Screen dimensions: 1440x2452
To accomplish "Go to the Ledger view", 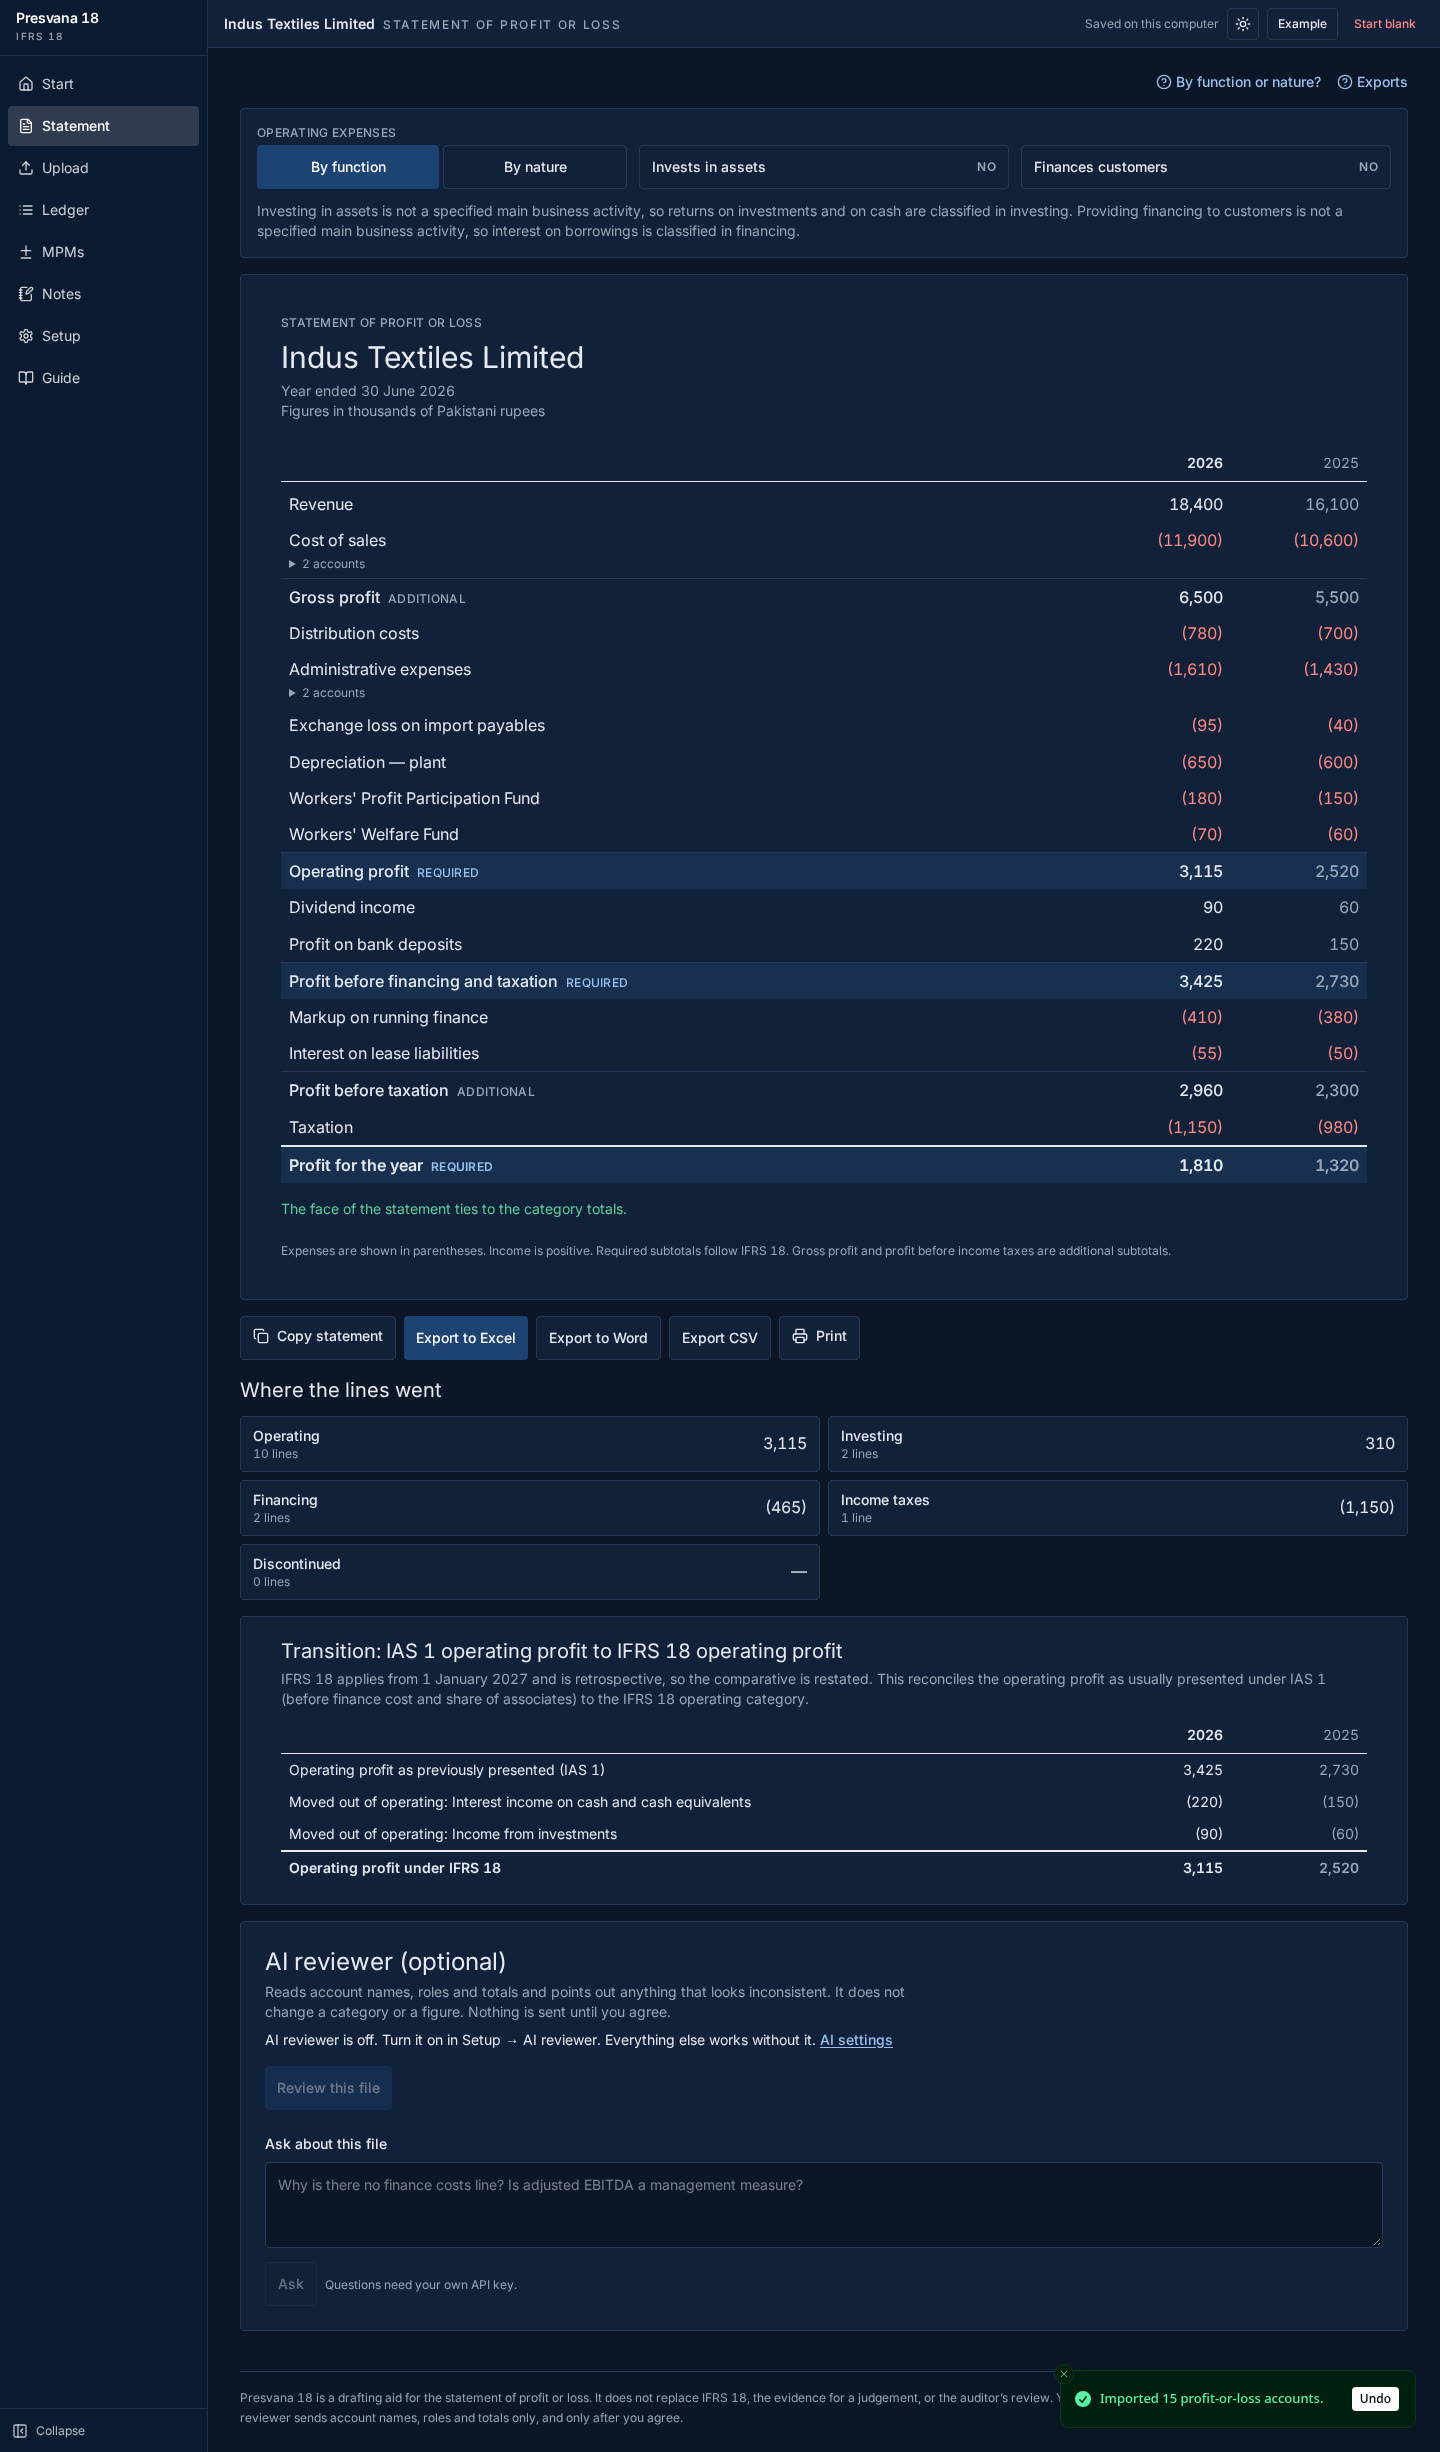I will point(103,210).
